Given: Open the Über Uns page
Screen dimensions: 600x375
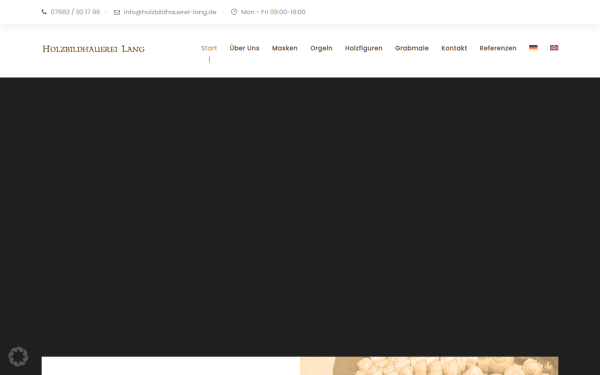Looking at the screenshot, I should point(244,48).
